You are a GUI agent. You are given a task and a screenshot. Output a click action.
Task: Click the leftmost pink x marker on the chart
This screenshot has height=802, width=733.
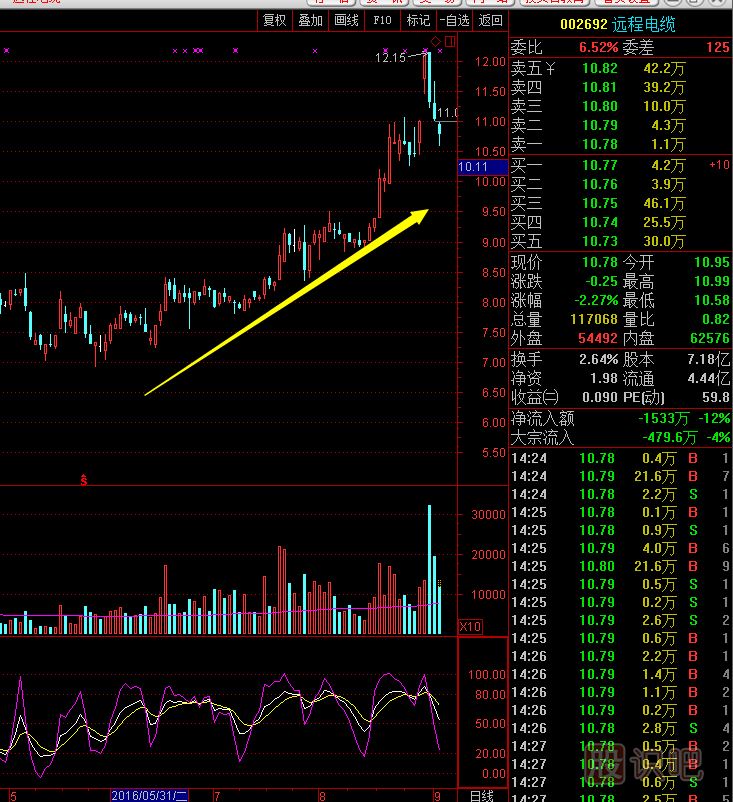click(6, 50)
